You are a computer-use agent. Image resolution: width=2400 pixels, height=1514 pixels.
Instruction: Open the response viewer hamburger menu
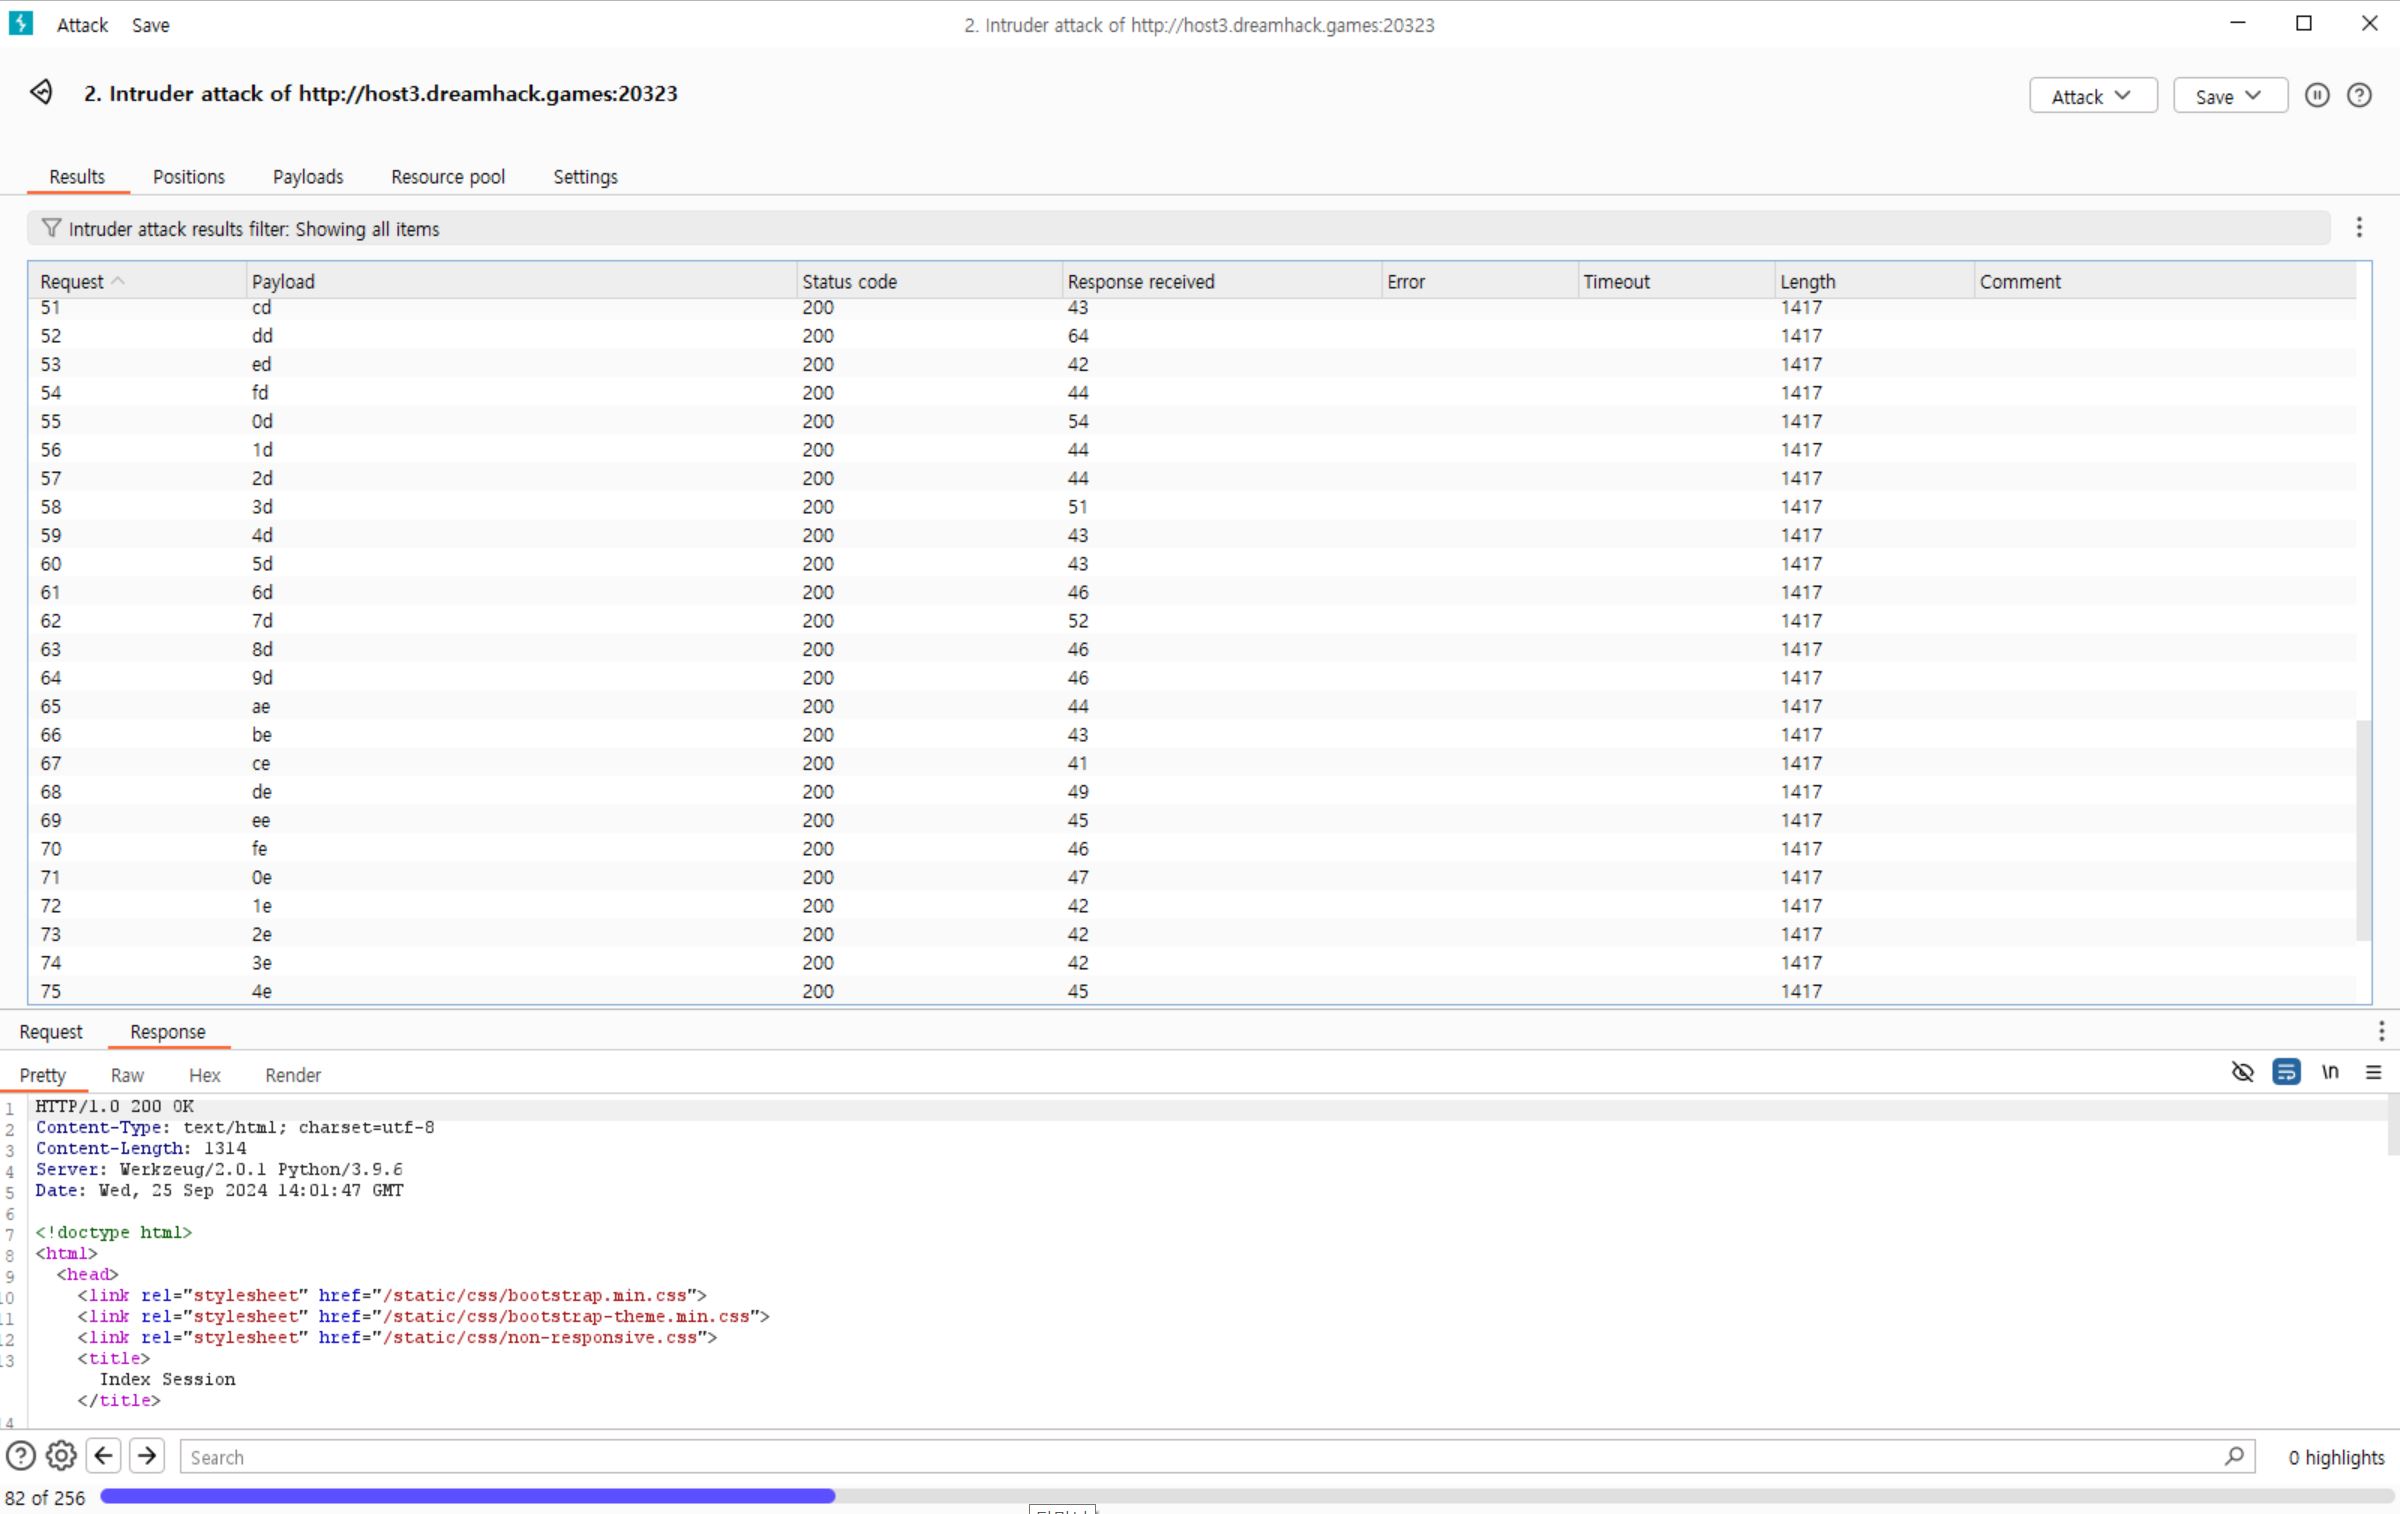tap(2373, 1073)
